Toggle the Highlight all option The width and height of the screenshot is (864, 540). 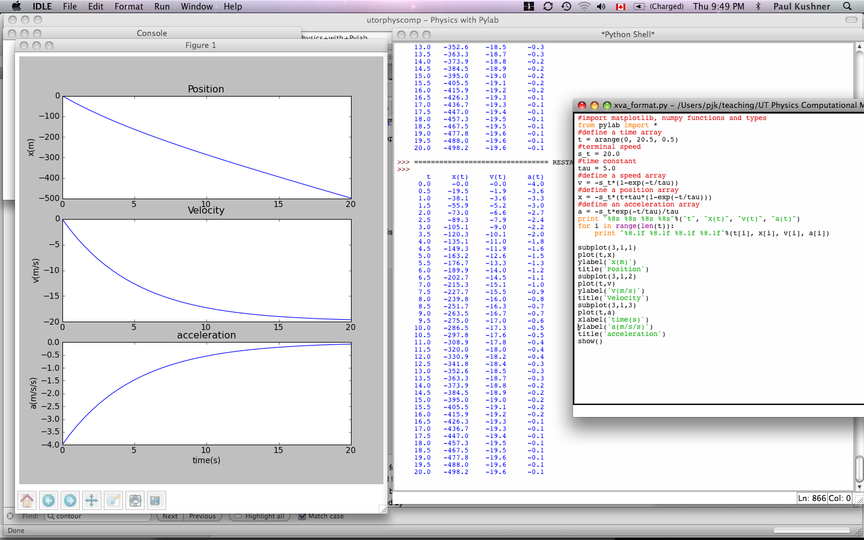237,517
